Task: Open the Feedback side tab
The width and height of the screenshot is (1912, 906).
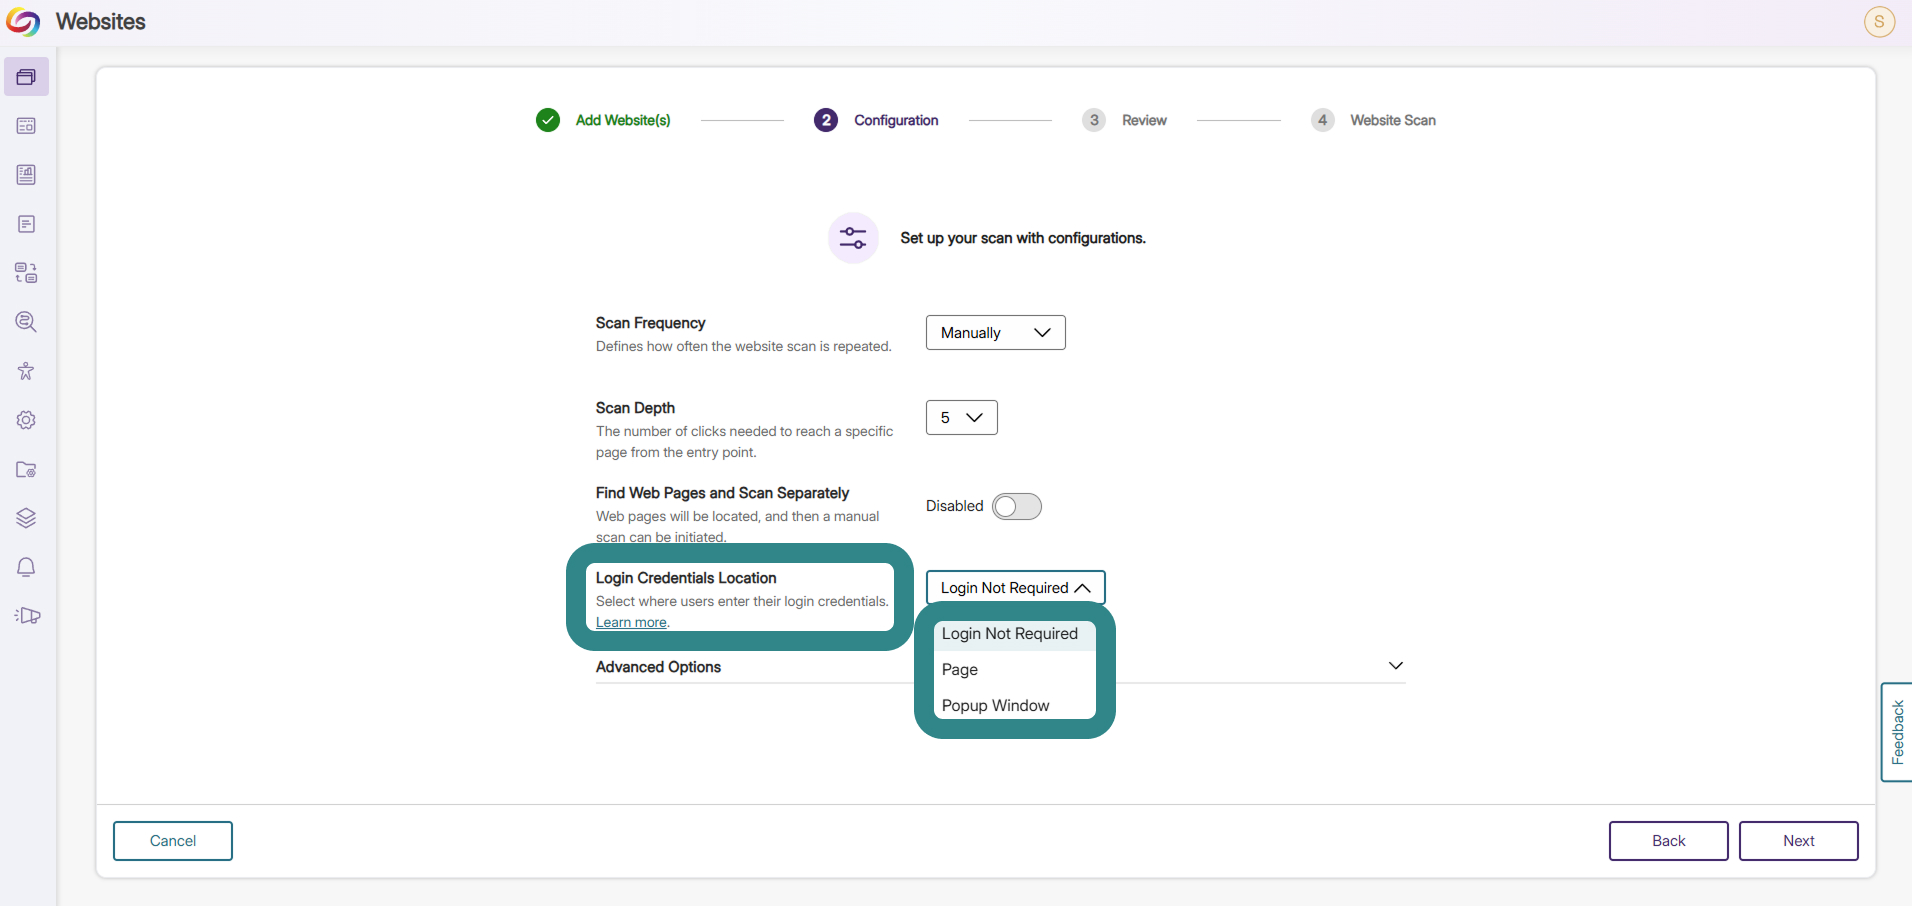Action: (x=1897, y=732)
